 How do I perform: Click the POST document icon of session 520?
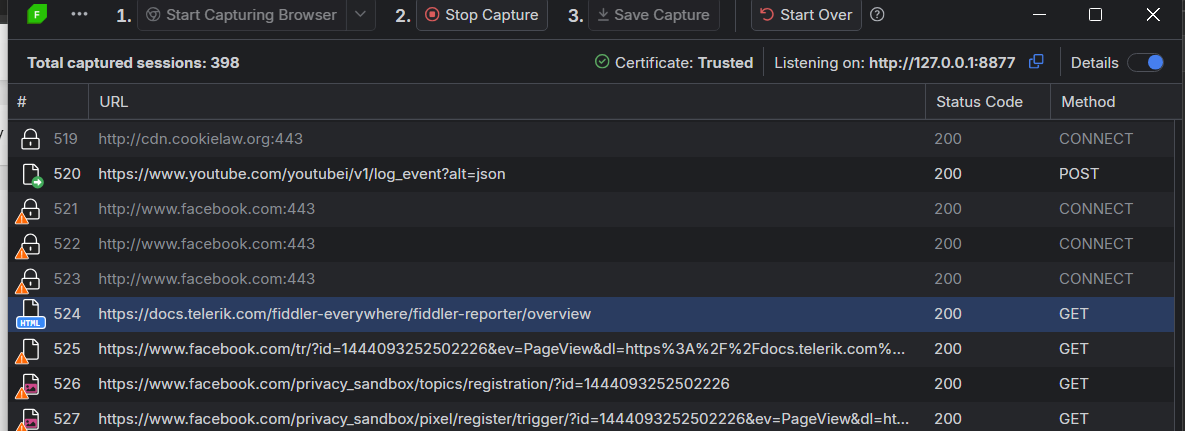click(32, 175)
